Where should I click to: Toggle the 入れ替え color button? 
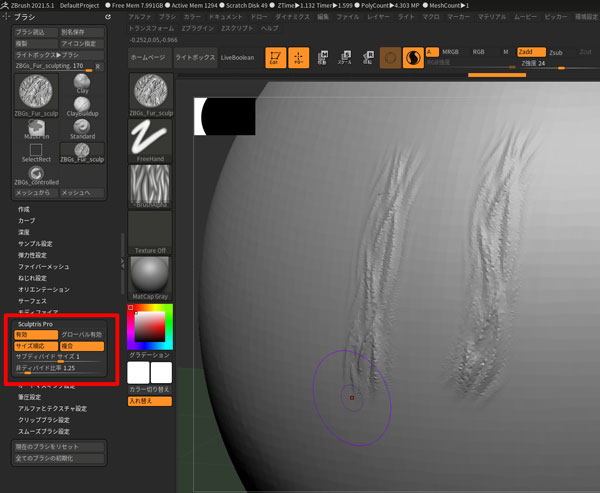point(150,401)
